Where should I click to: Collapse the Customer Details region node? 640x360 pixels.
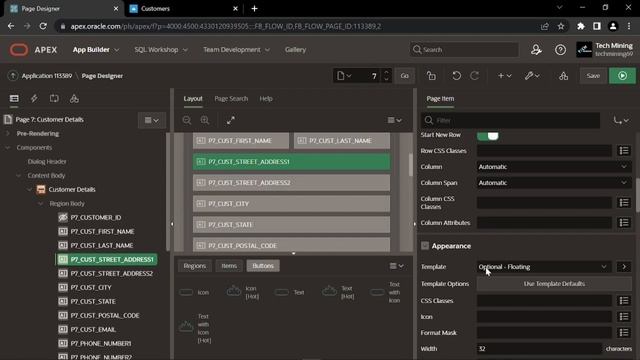pyautogui.click(x=29, y=189)
